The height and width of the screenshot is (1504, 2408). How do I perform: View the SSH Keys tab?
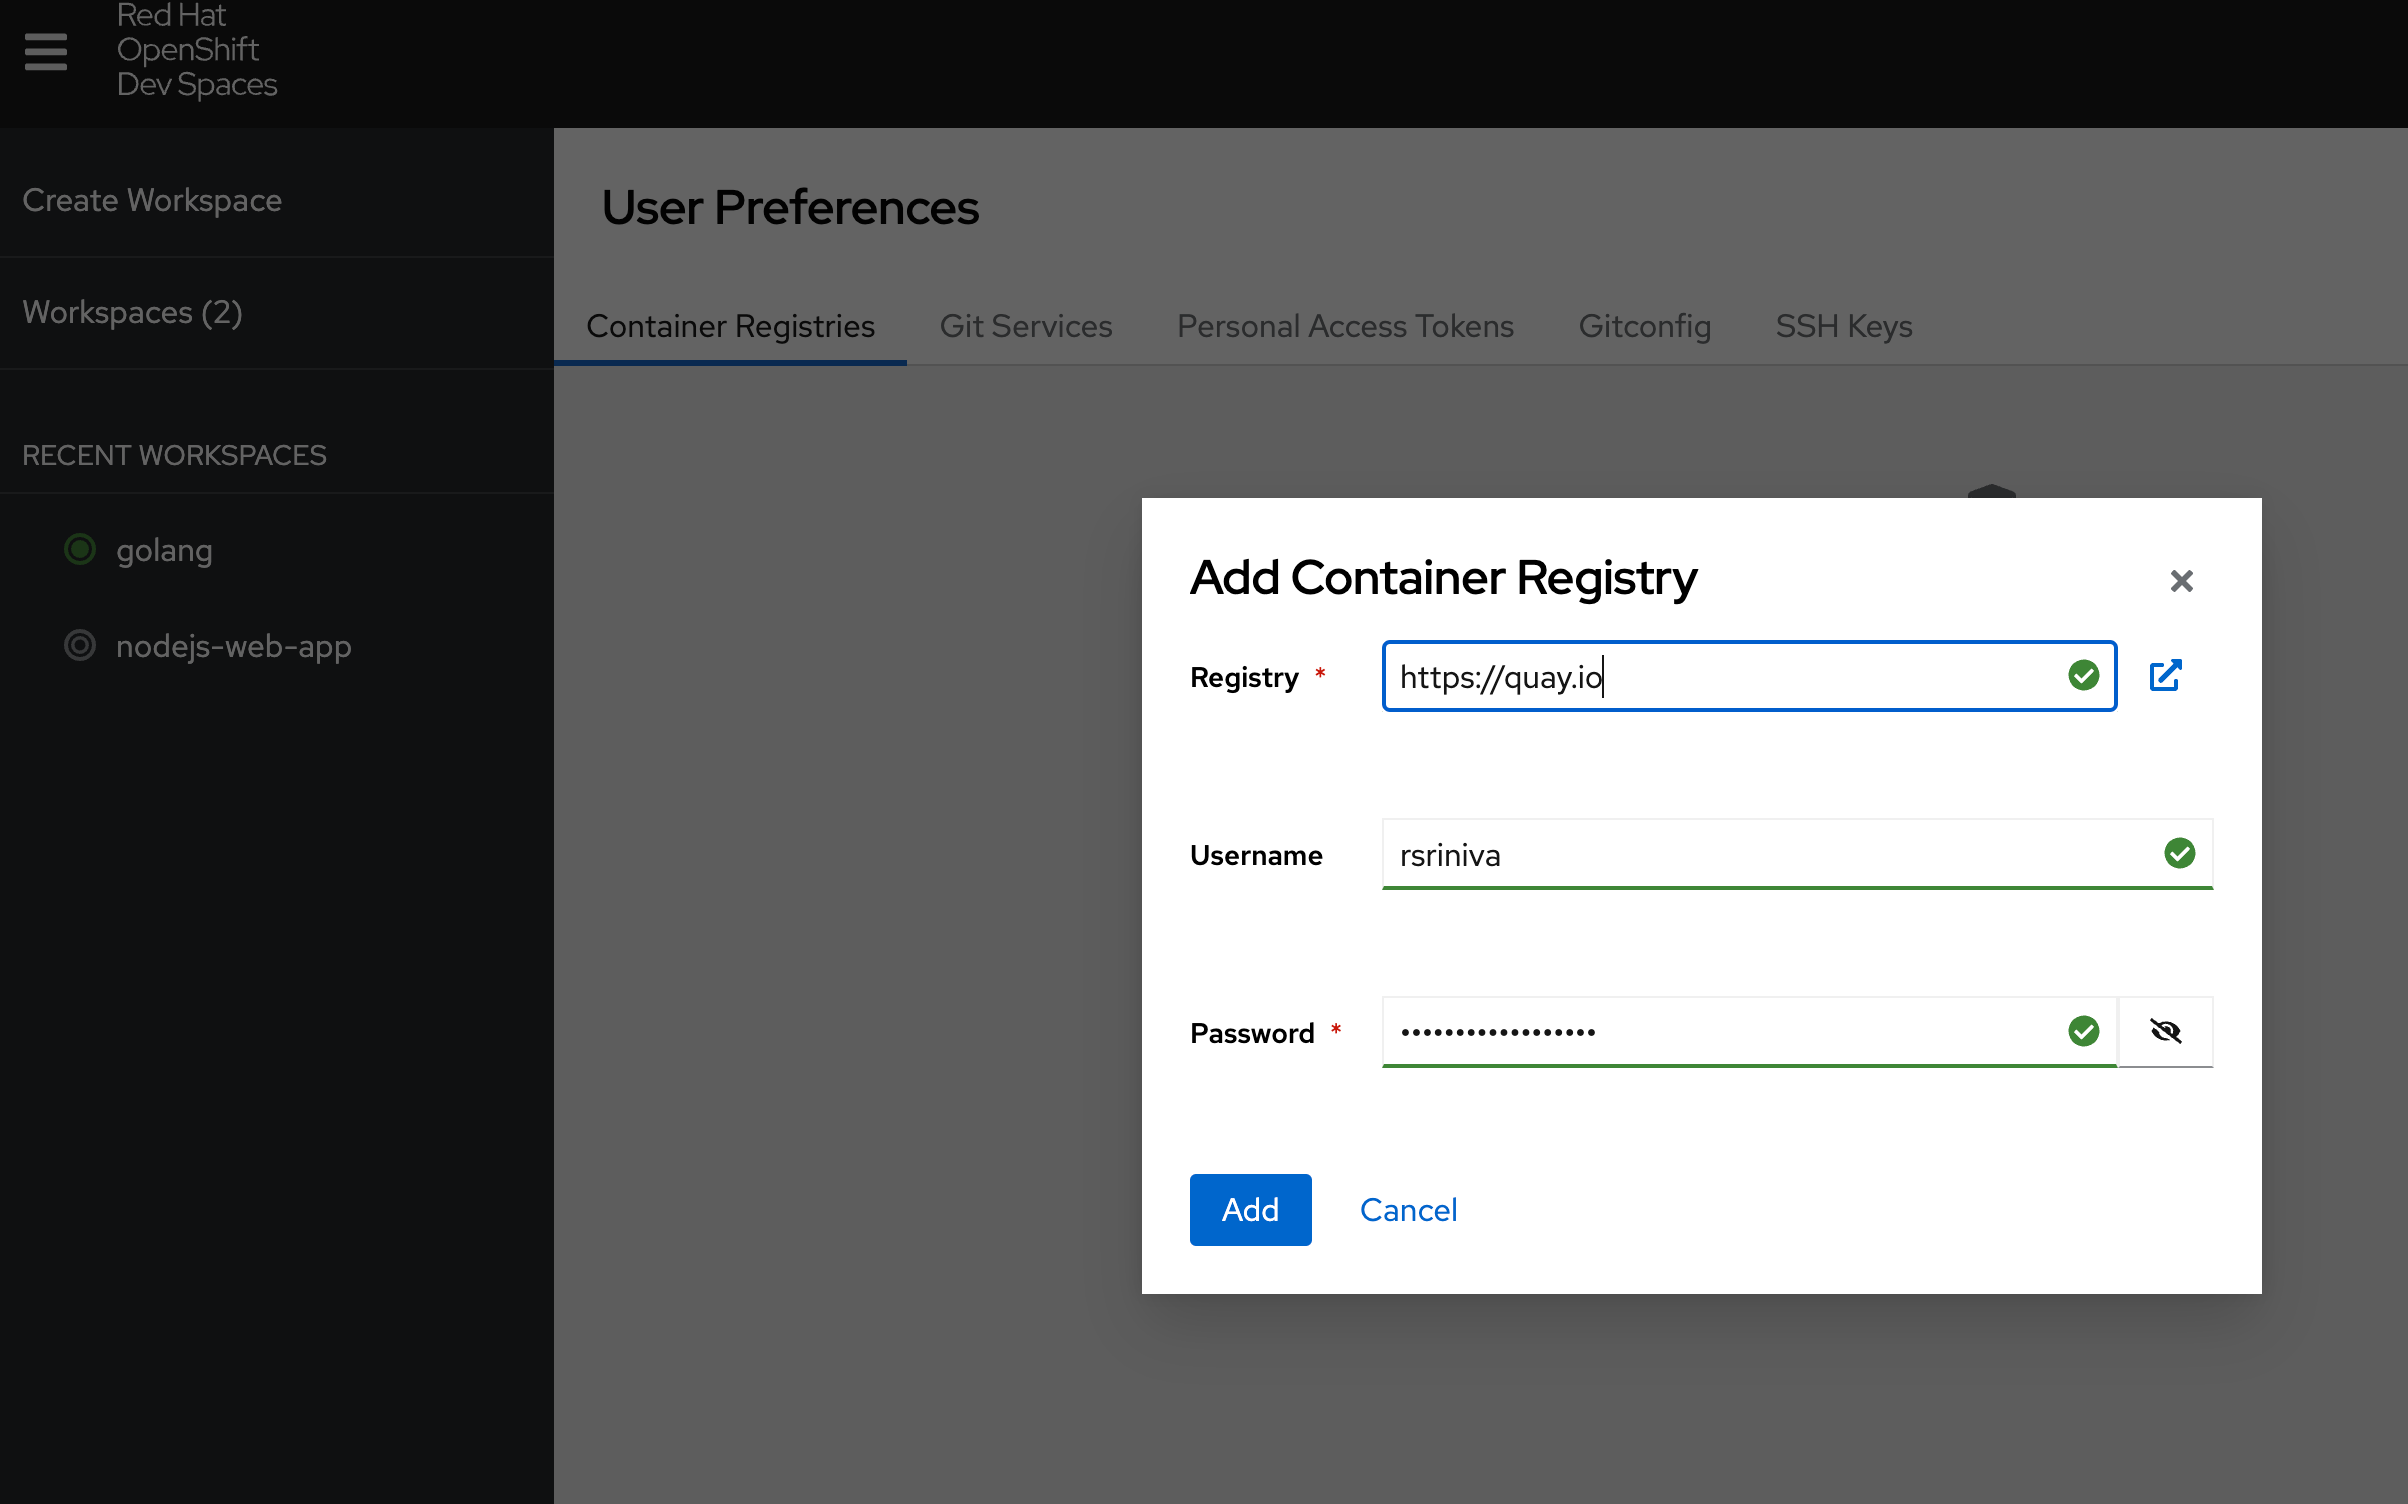click(1843, 326)
